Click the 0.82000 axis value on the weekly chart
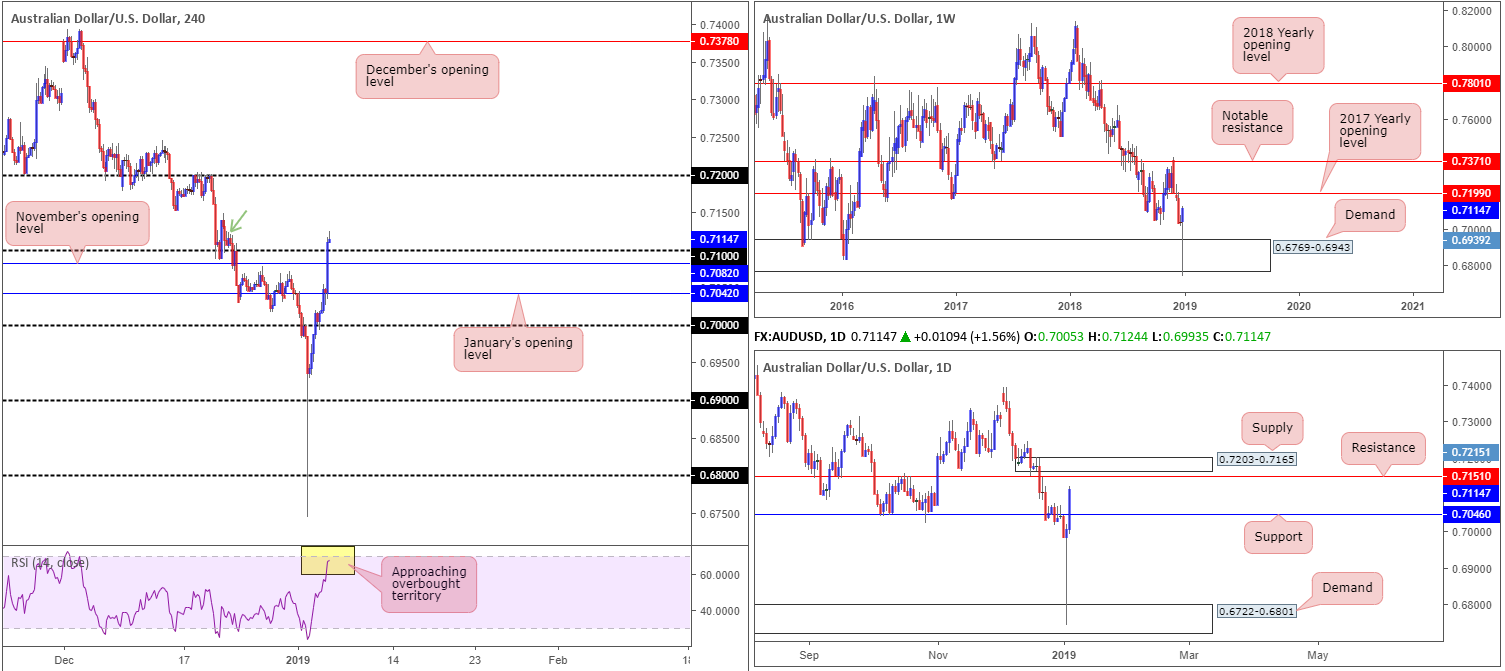 [1470, 10]
